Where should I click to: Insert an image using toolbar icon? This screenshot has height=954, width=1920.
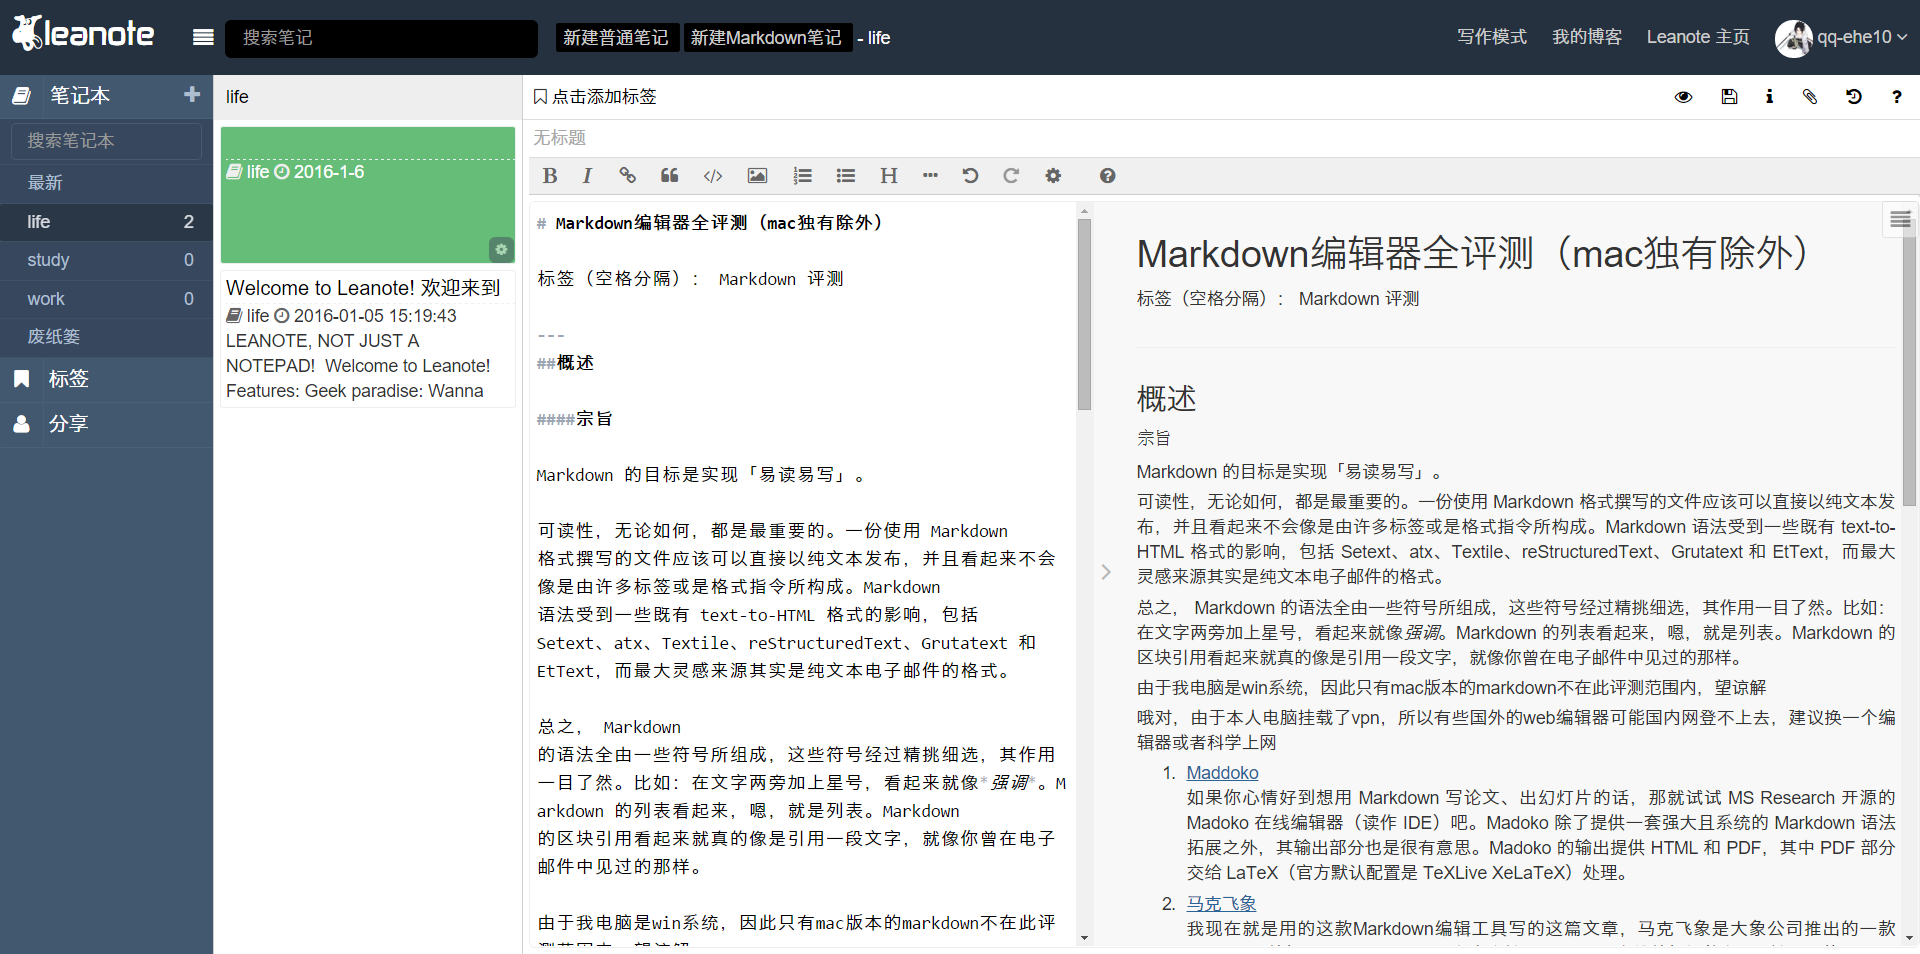point(757,176)
